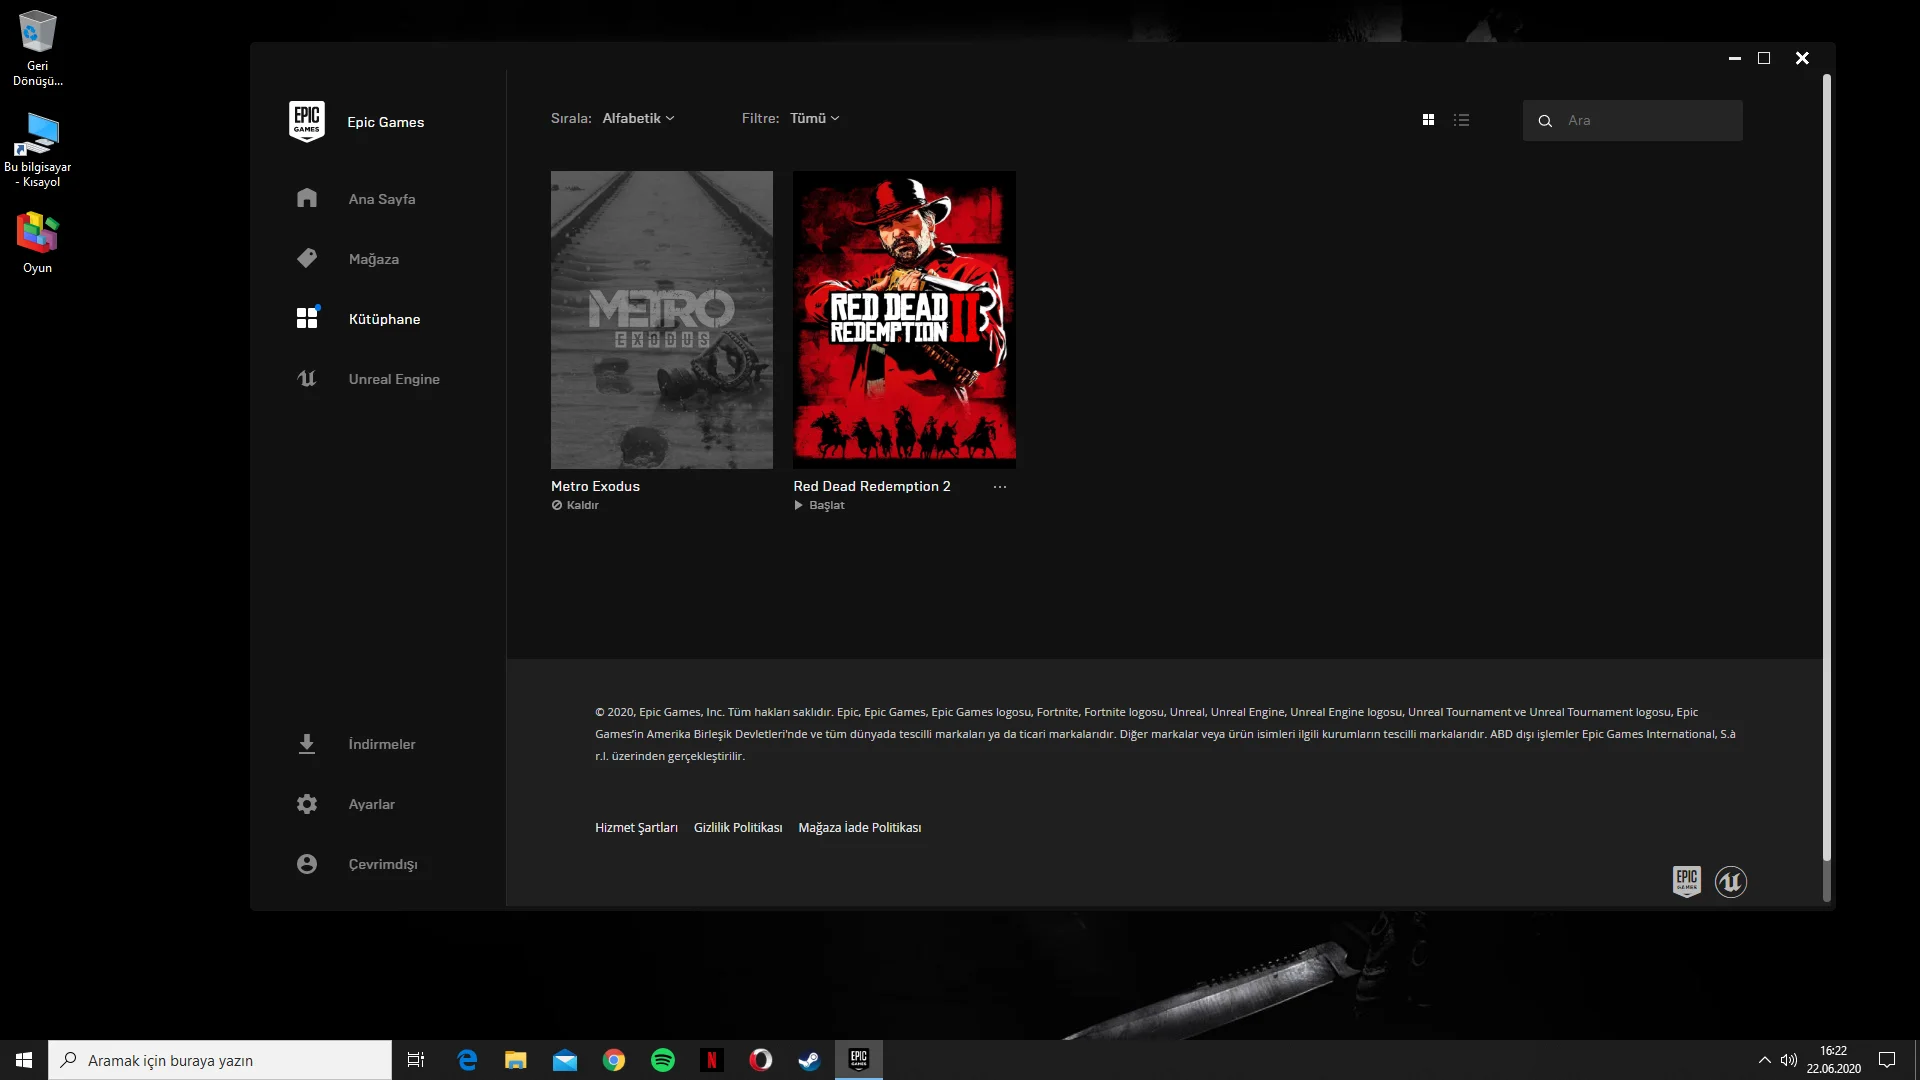Viewport: 1920px width, 1080px height.
Task: Click the Epic Games Launcher taskbar icon
Action: coord(859,1060)
